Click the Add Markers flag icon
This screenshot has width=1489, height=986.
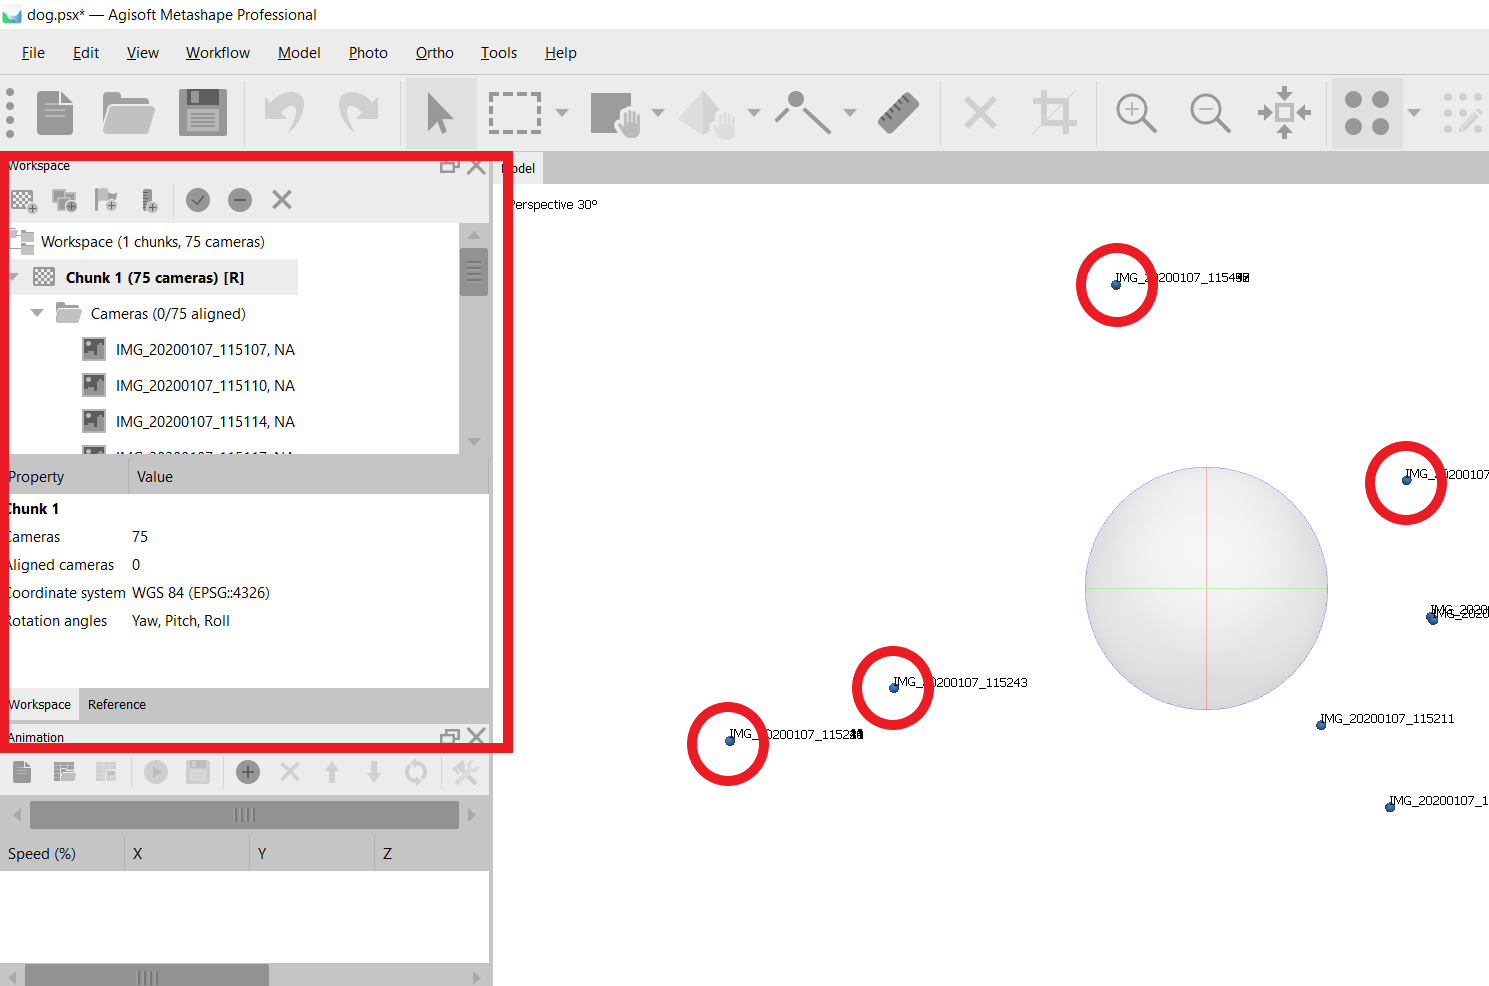pos(106,201)
